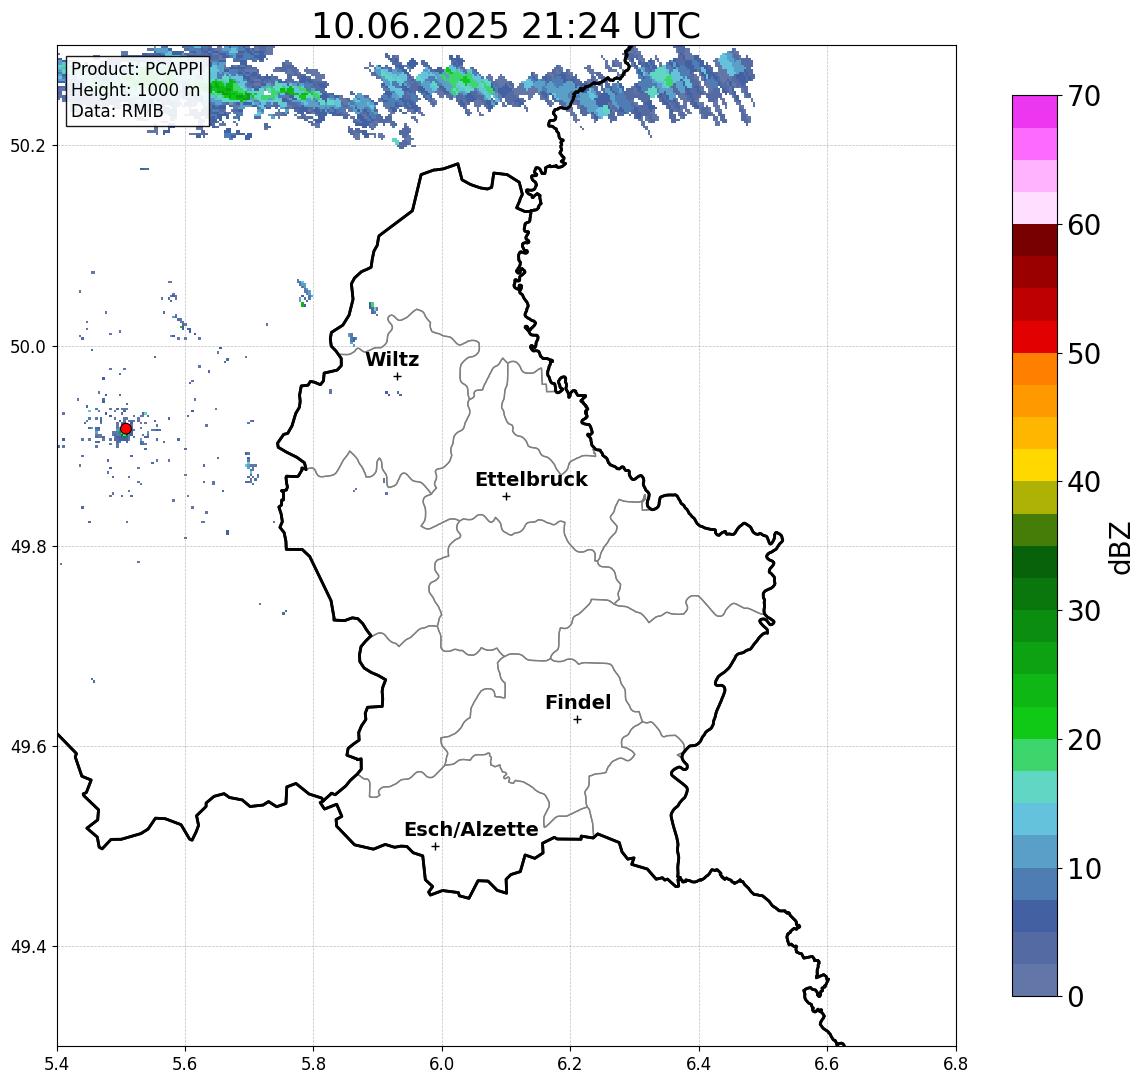Click the Findel station cross marker
The image size is (1145, 1084).
[577, 720]
